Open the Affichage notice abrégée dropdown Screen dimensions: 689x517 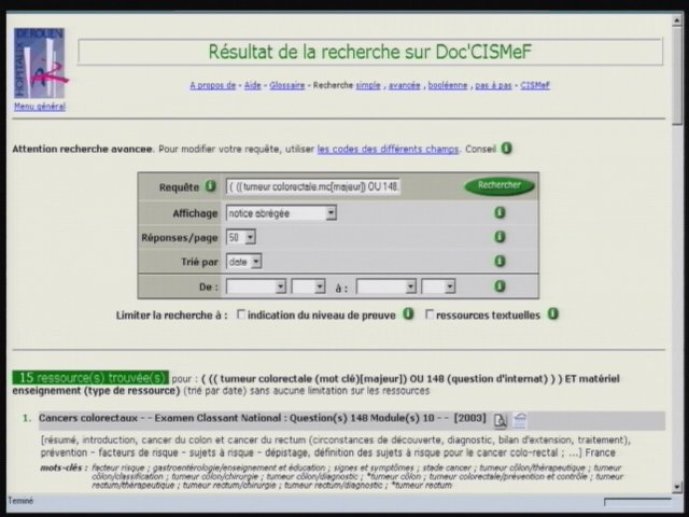pos(281,213)
